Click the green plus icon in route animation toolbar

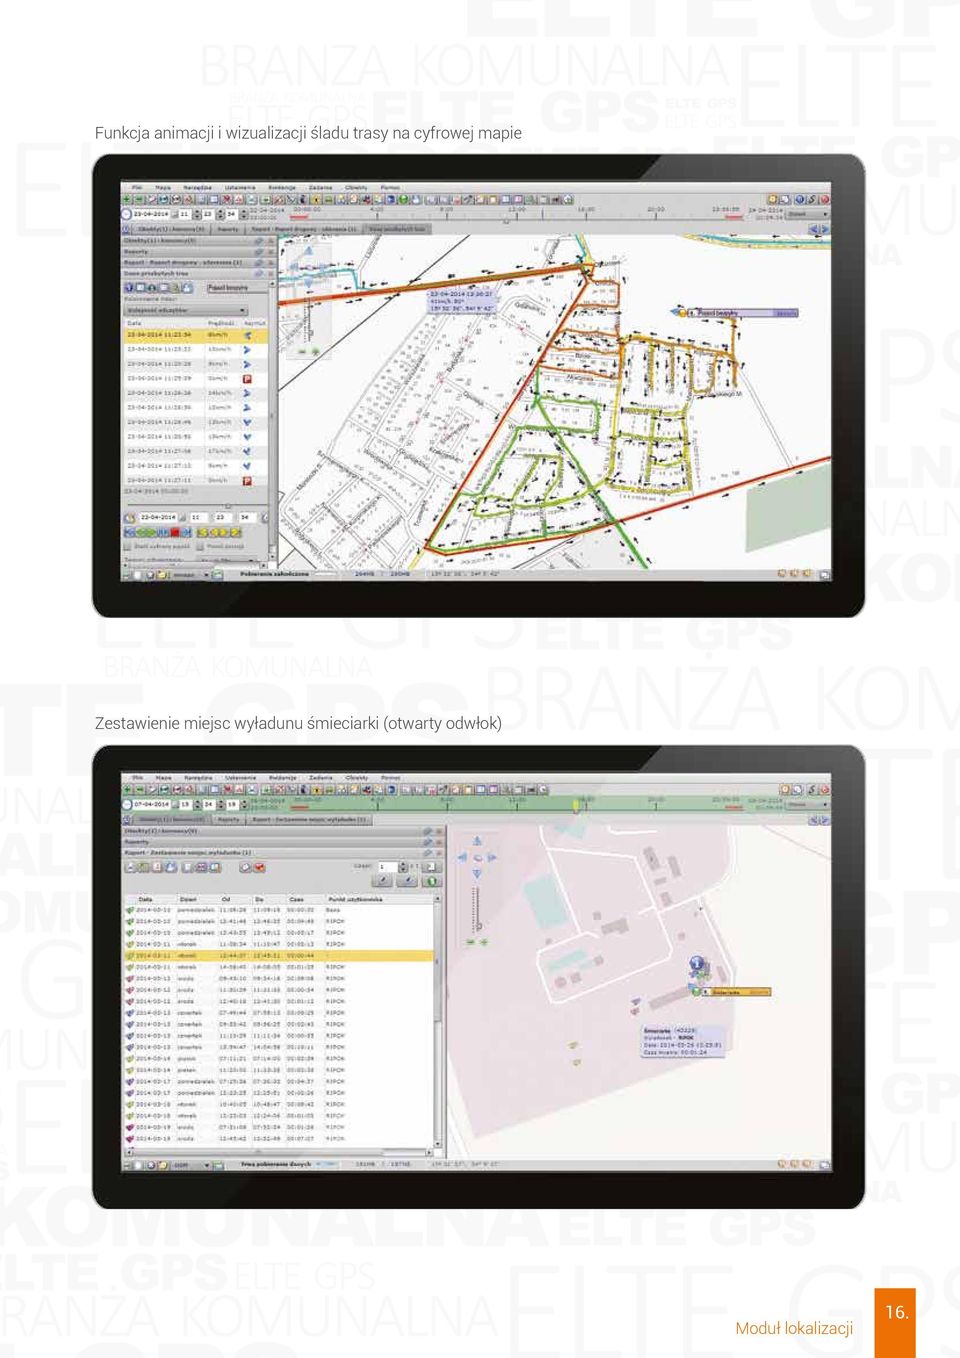click(126, 199)
